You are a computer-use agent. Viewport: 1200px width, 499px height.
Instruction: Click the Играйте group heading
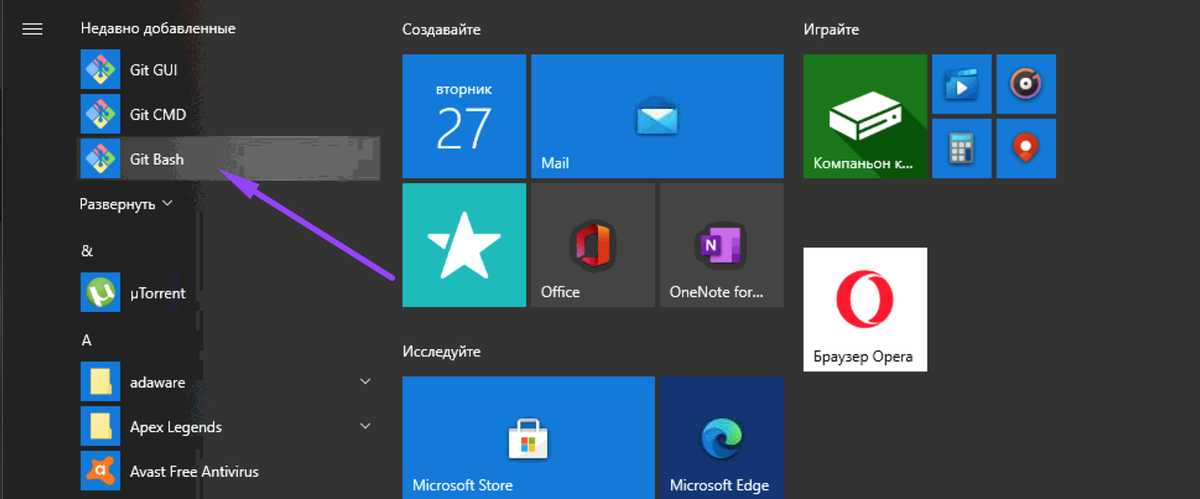point(831,30)
